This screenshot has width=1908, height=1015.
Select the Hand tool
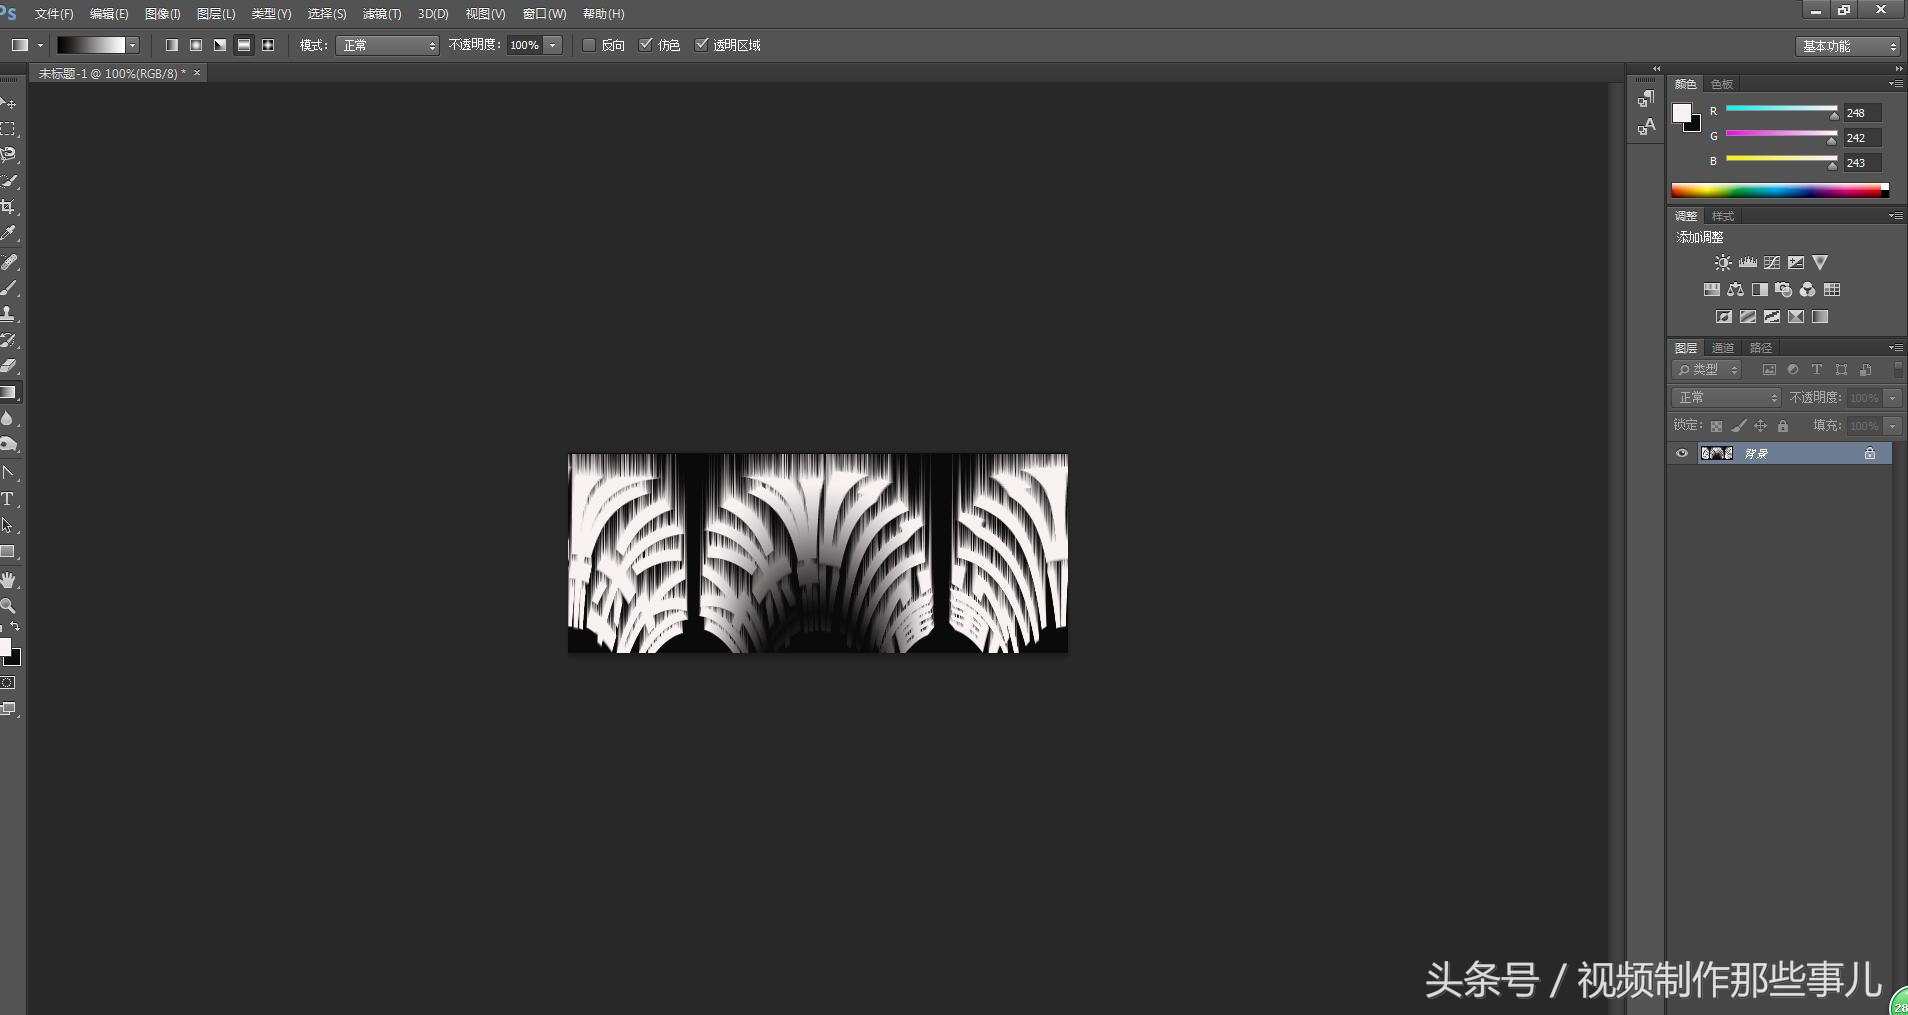coord(8,580)
